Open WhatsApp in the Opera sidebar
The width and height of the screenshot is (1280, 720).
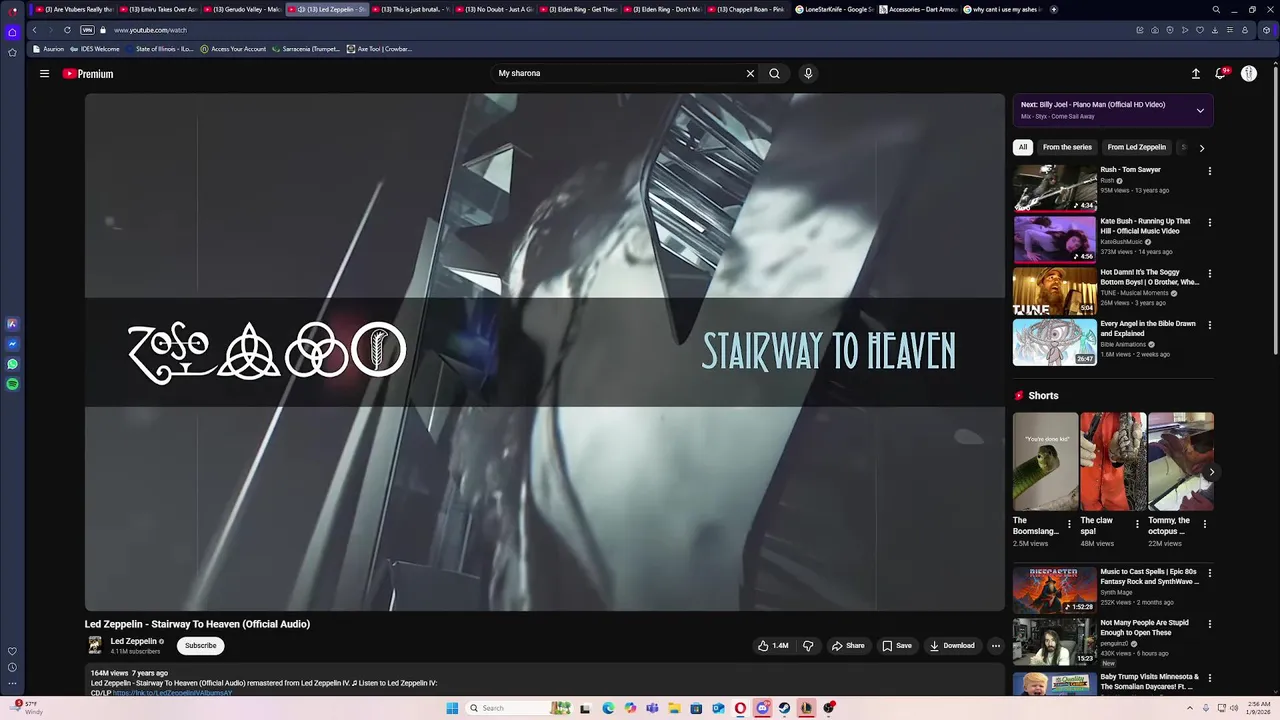tap(12, 364)
